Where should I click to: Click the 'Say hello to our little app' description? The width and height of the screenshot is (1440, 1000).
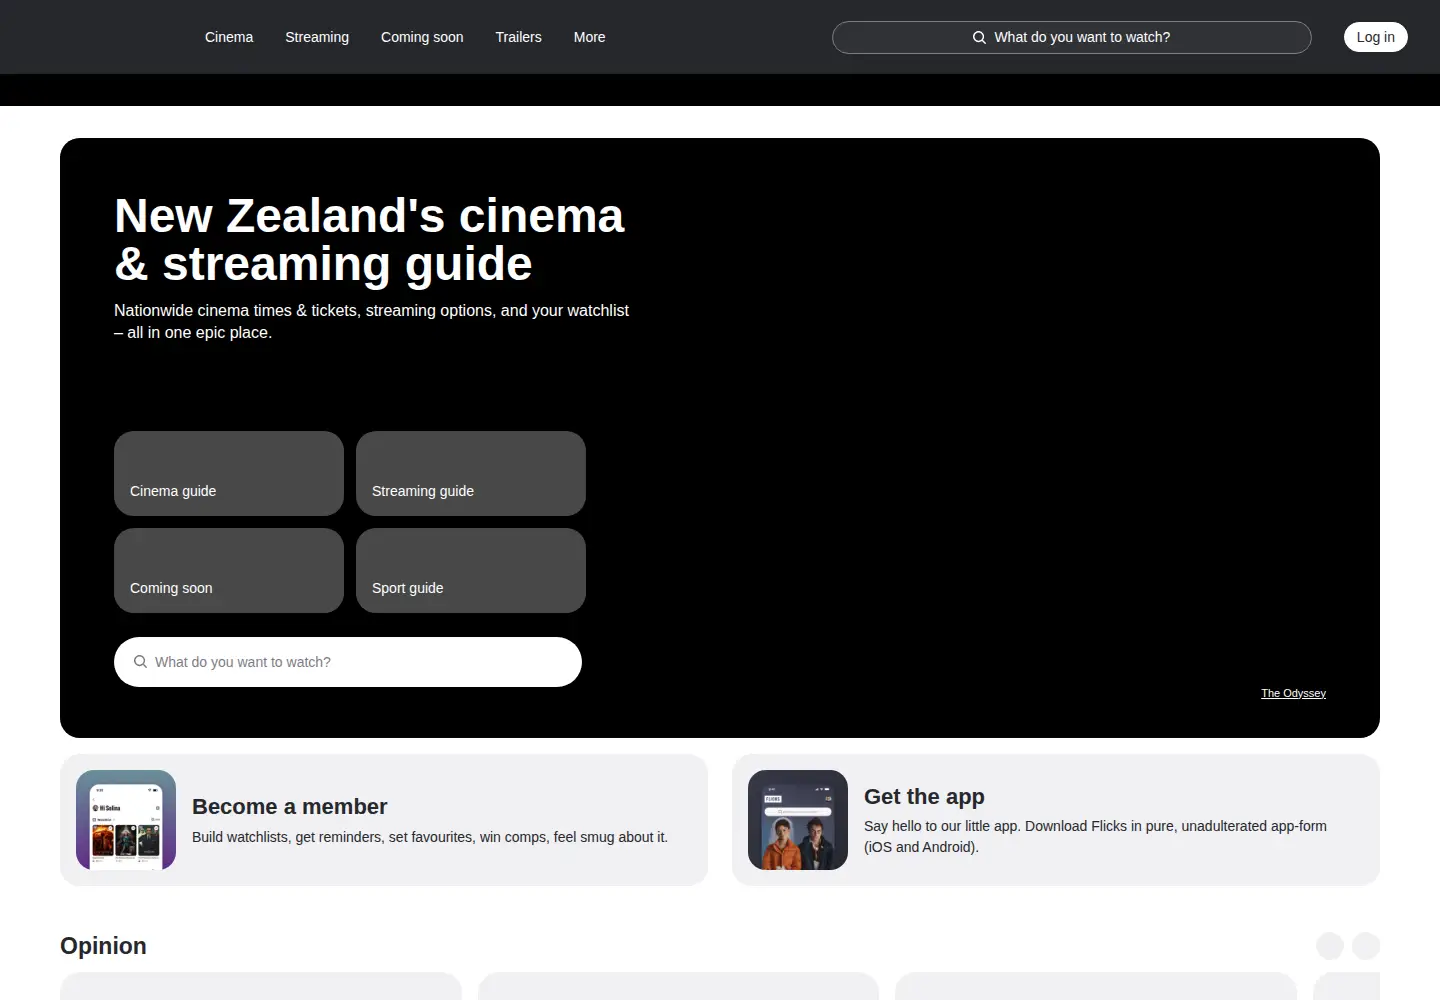[x=1095, y=836]
